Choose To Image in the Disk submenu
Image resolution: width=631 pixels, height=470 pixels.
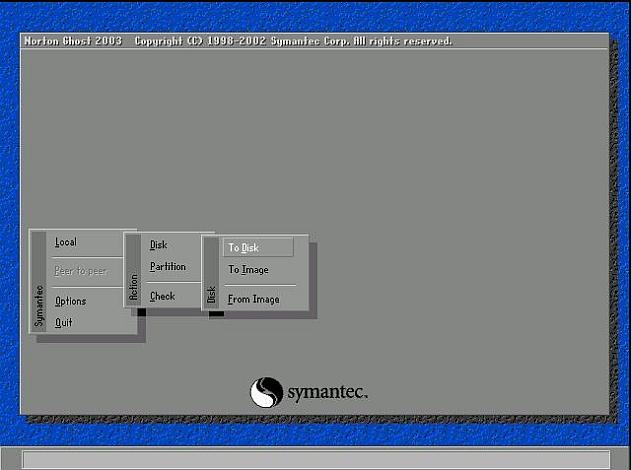coord(248,270)
